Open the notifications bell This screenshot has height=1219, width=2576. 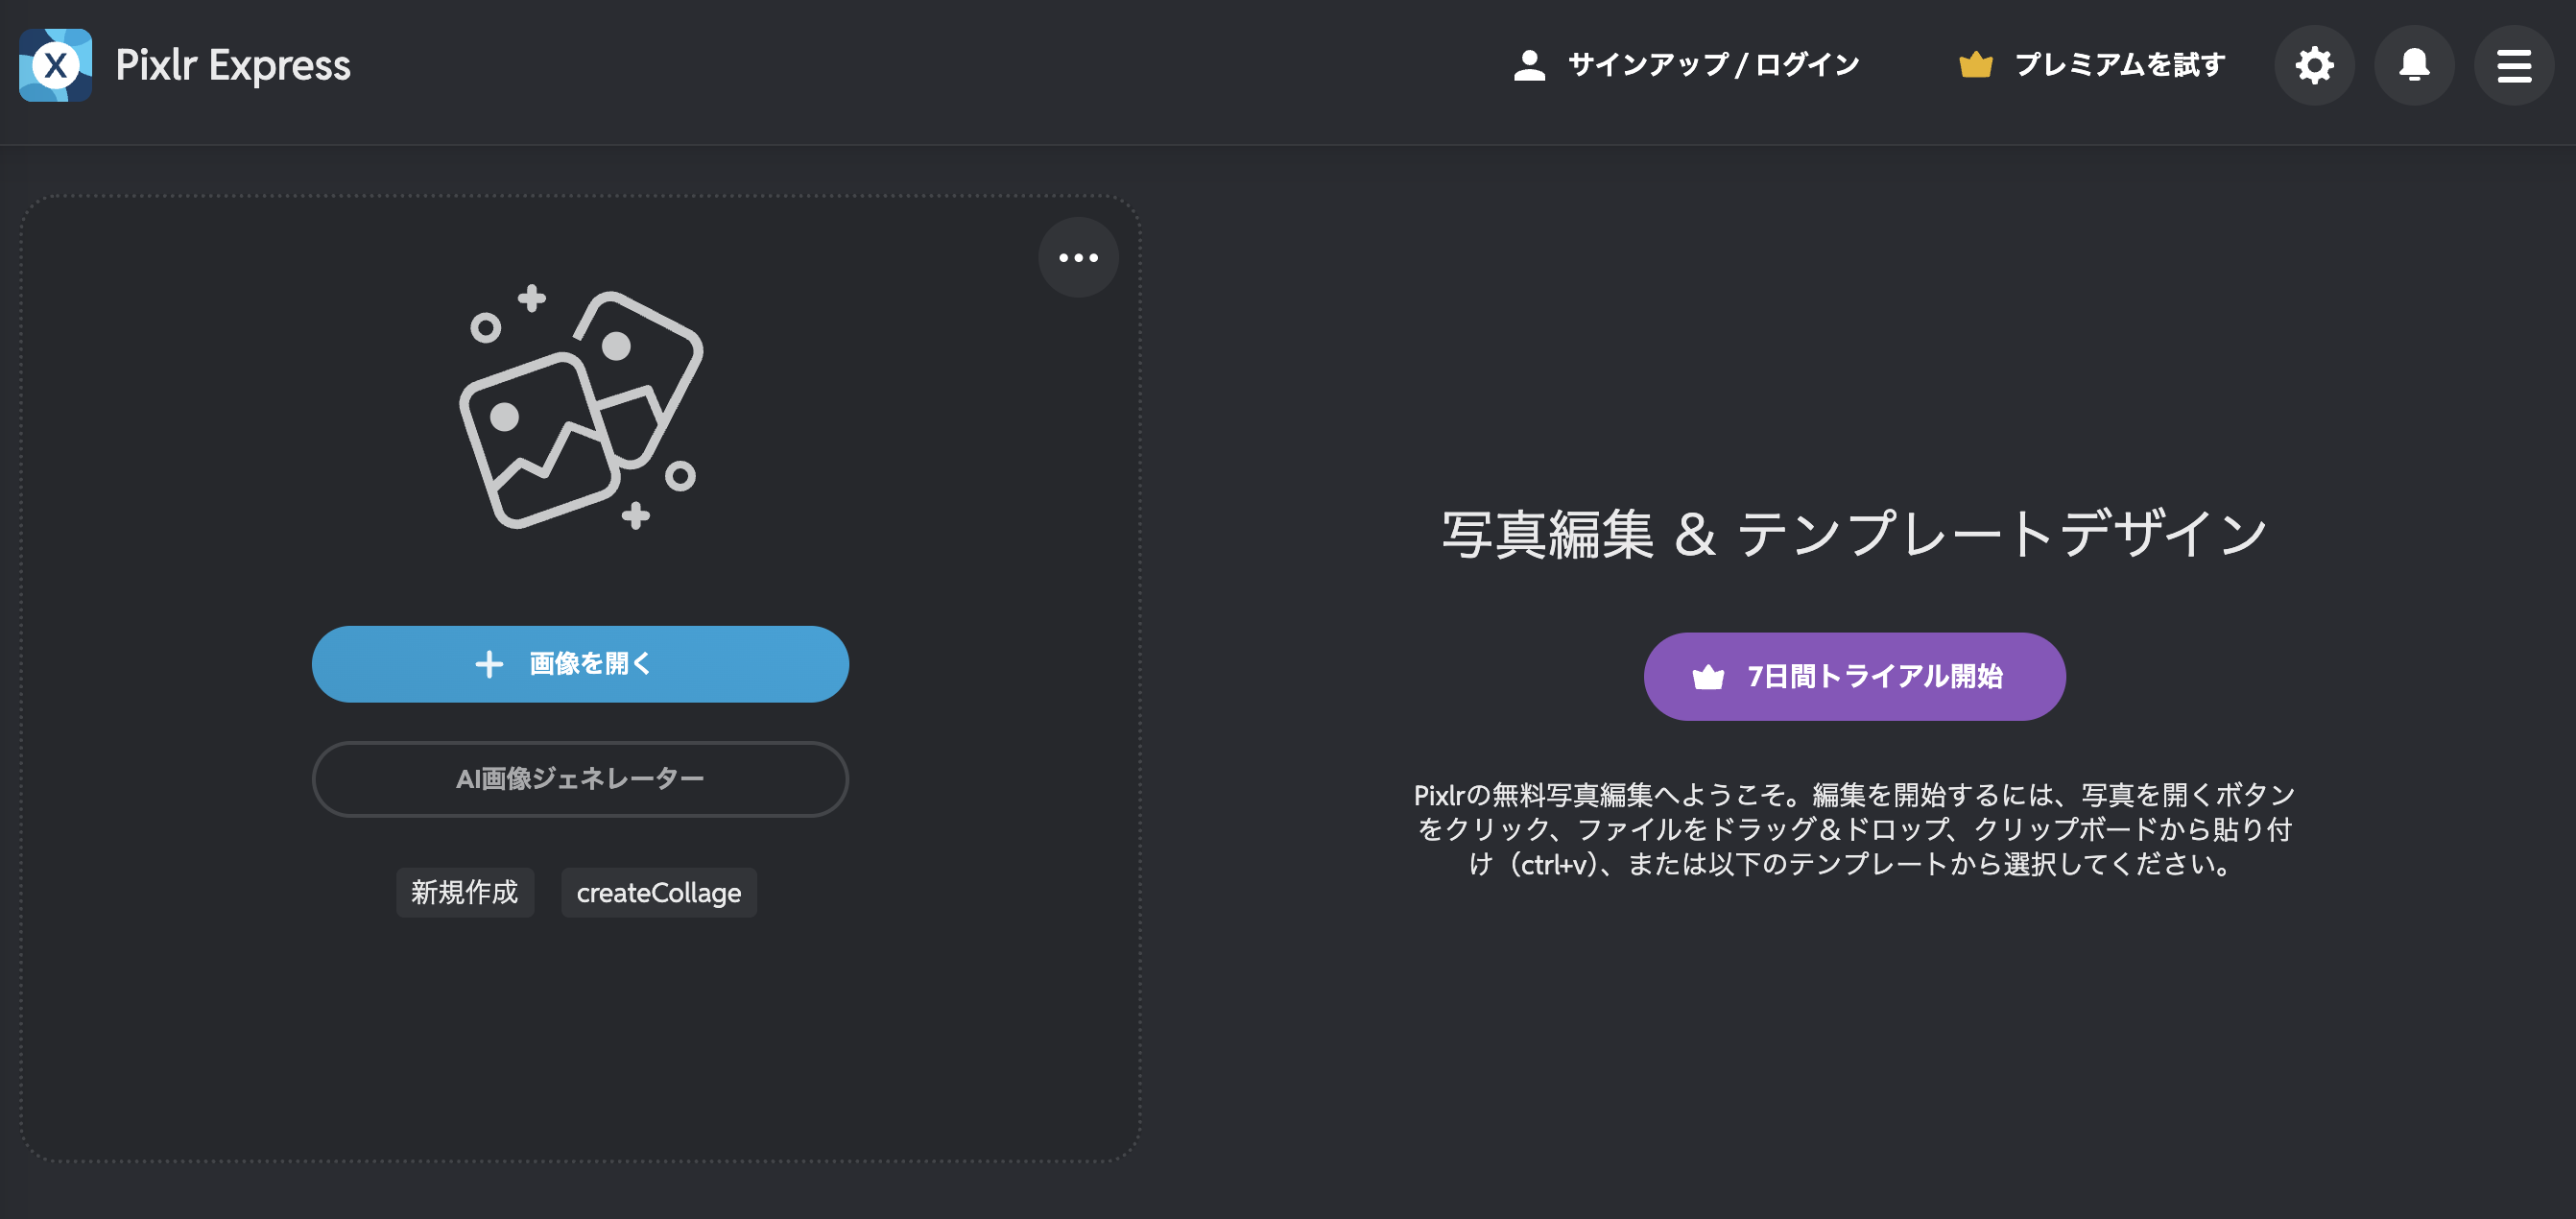coord(2414,66)
